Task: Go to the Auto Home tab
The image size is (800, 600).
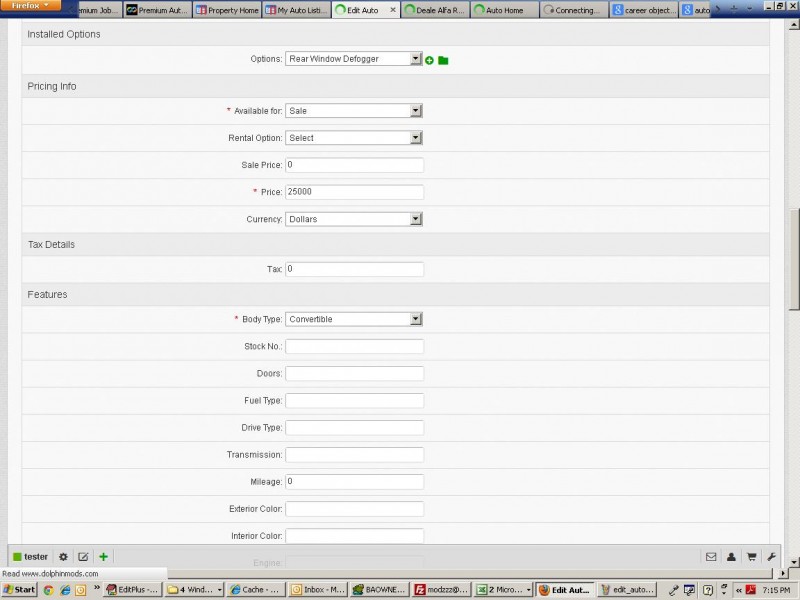Action: [505, 10]
